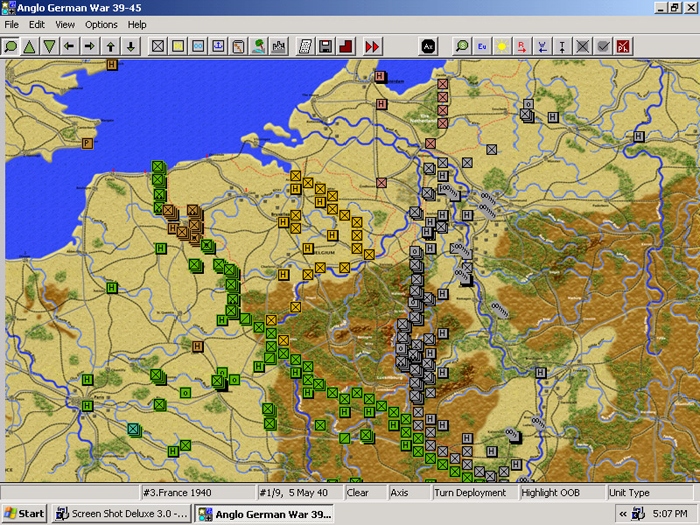Viewport: 700px width, 525px height.
Task: Click the yellow square toolbar icon
Action: [178, 46]
